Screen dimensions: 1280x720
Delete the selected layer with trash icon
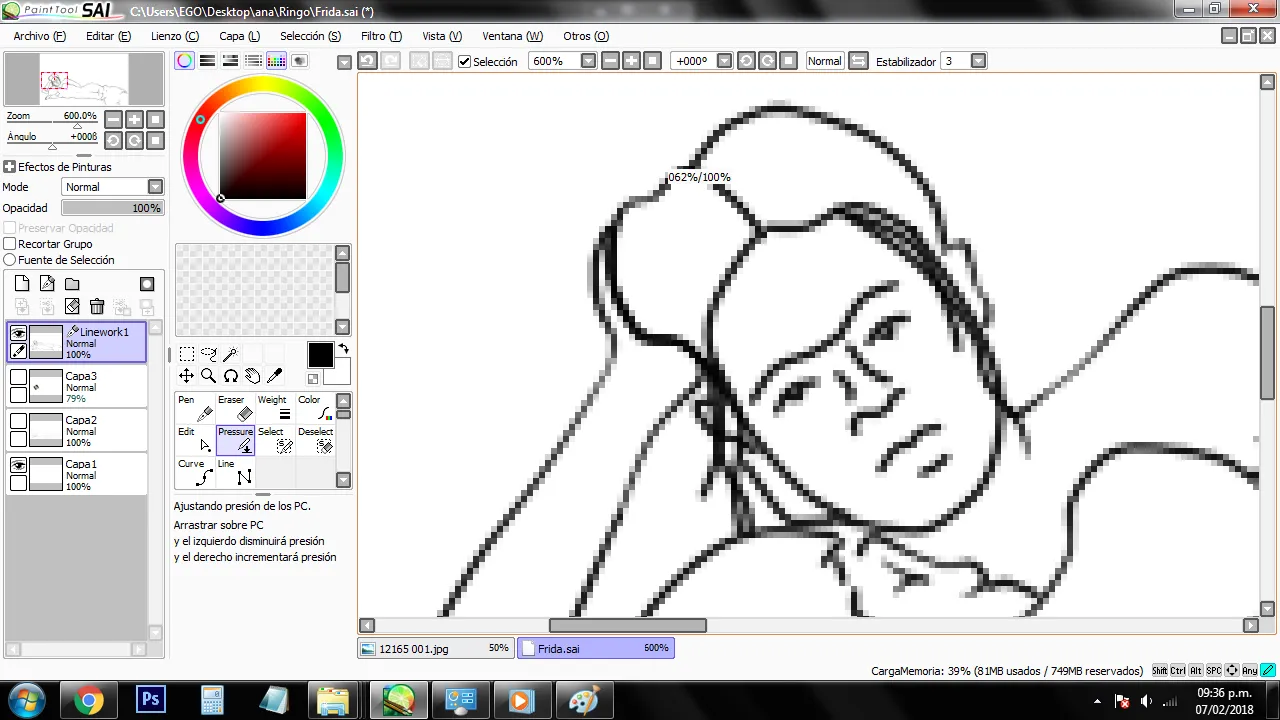pyautogui.click(x=97, y=307)
